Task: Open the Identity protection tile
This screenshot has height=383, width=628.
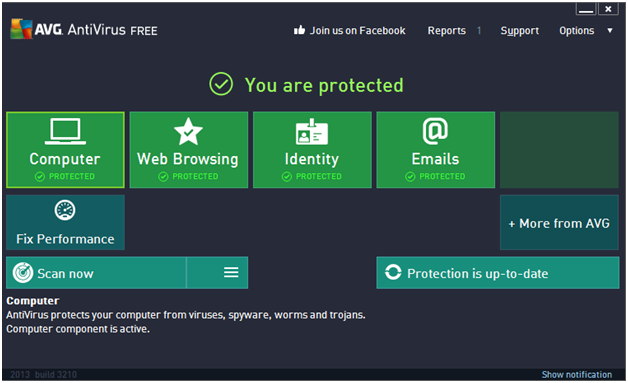Action: point(312,150)
